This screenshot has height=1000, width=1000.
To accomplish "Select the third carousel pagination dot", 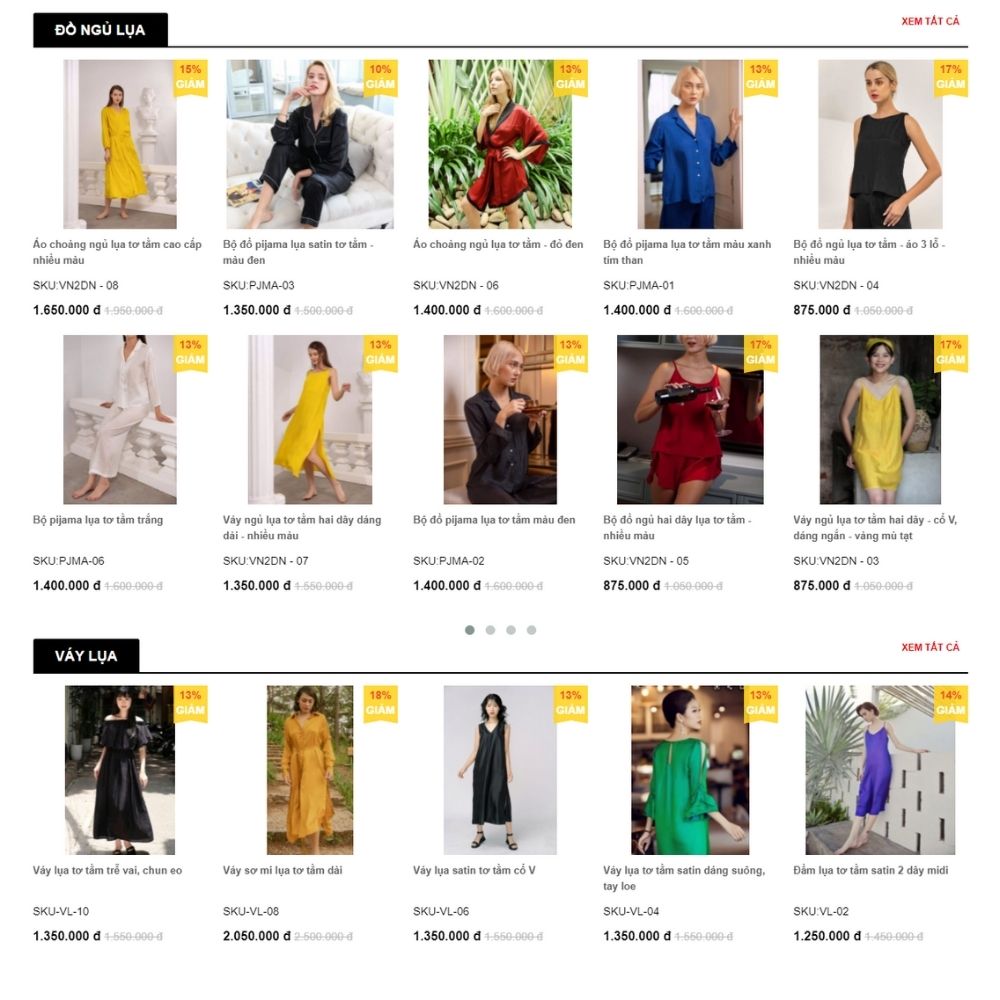I will (511, 630).
